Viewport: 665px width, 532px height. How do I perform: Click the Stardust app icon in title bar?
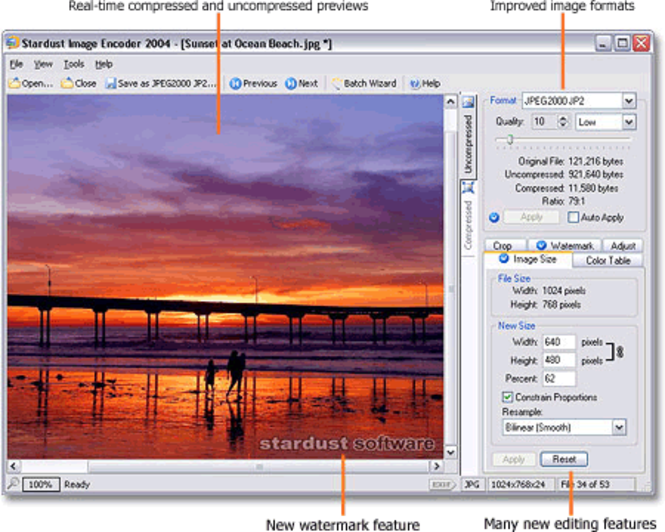point(12,43)
